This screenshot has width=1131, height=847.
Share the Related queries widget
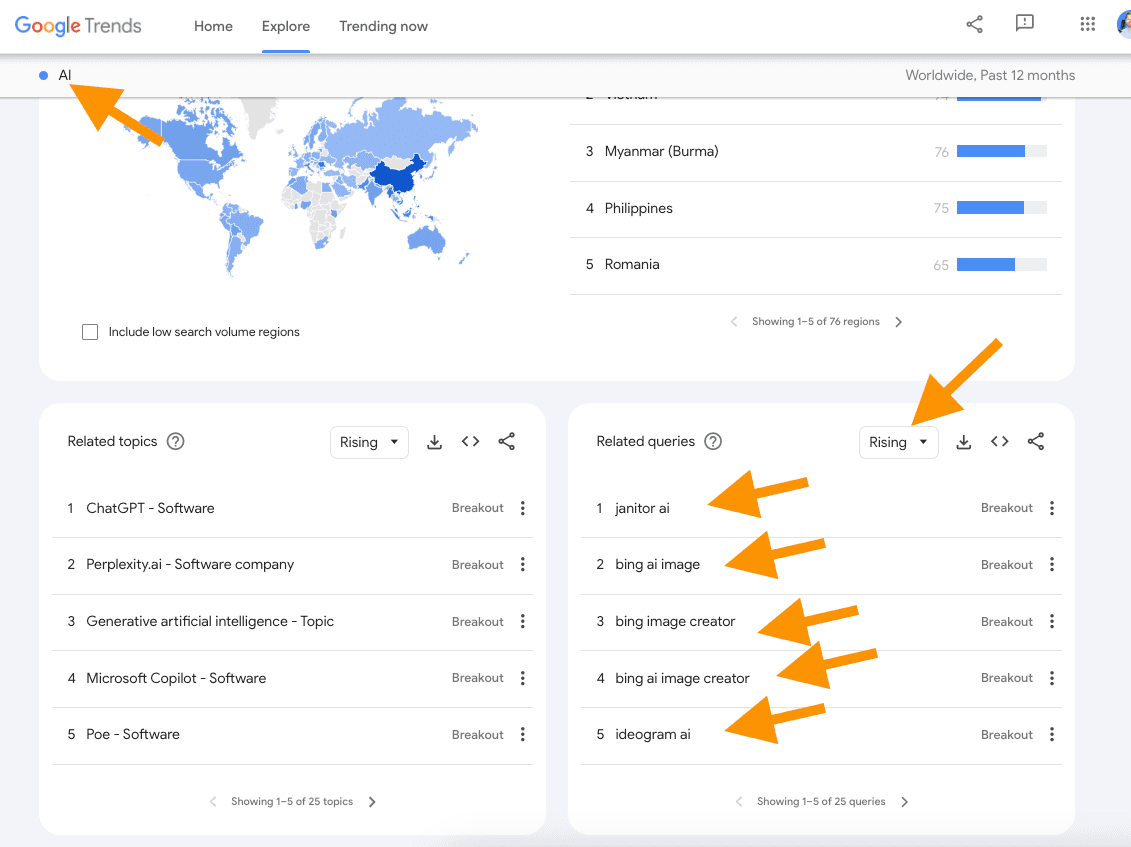[1036, 442]
